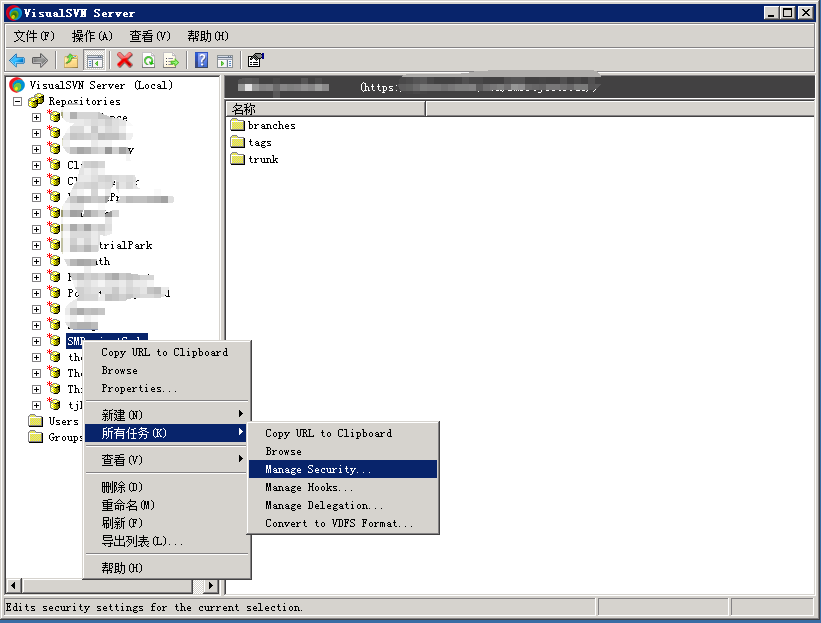
Task: Choose 导出列表(L)... in context menu
Action: (164, 541)
